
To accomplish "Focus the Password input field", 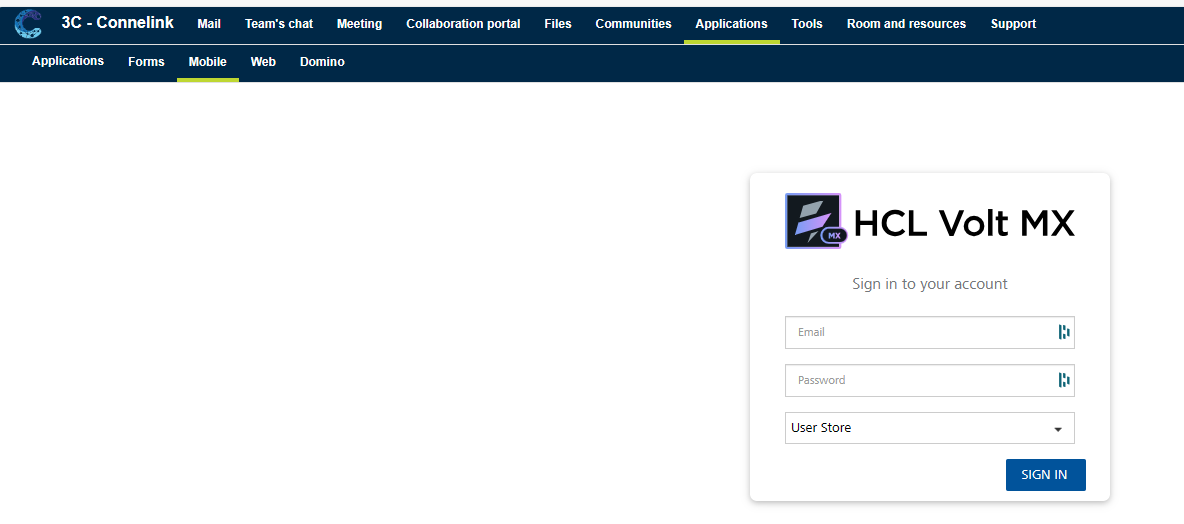I will (x=930, y=380).
